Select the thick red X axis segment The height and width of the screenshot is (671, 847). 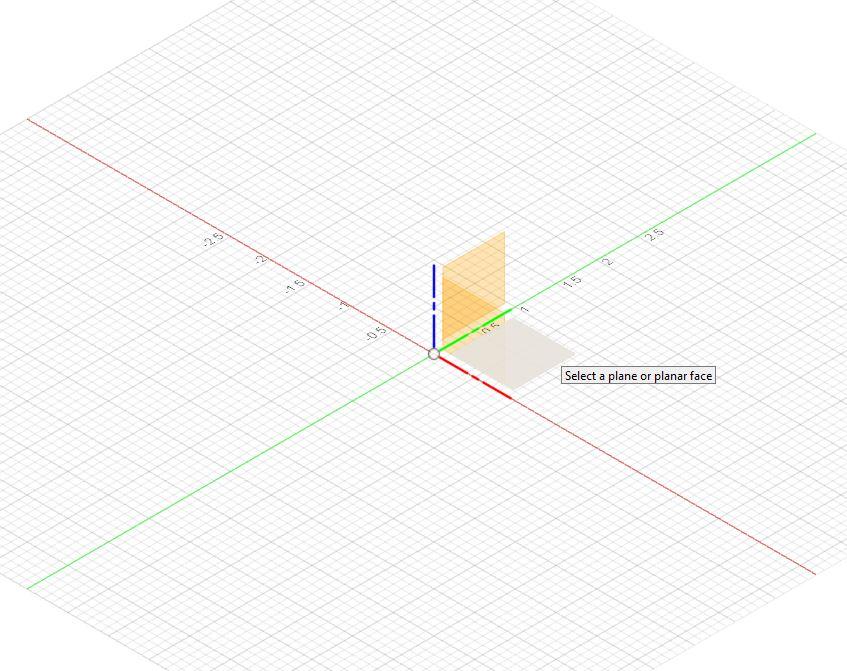(475, 377)
